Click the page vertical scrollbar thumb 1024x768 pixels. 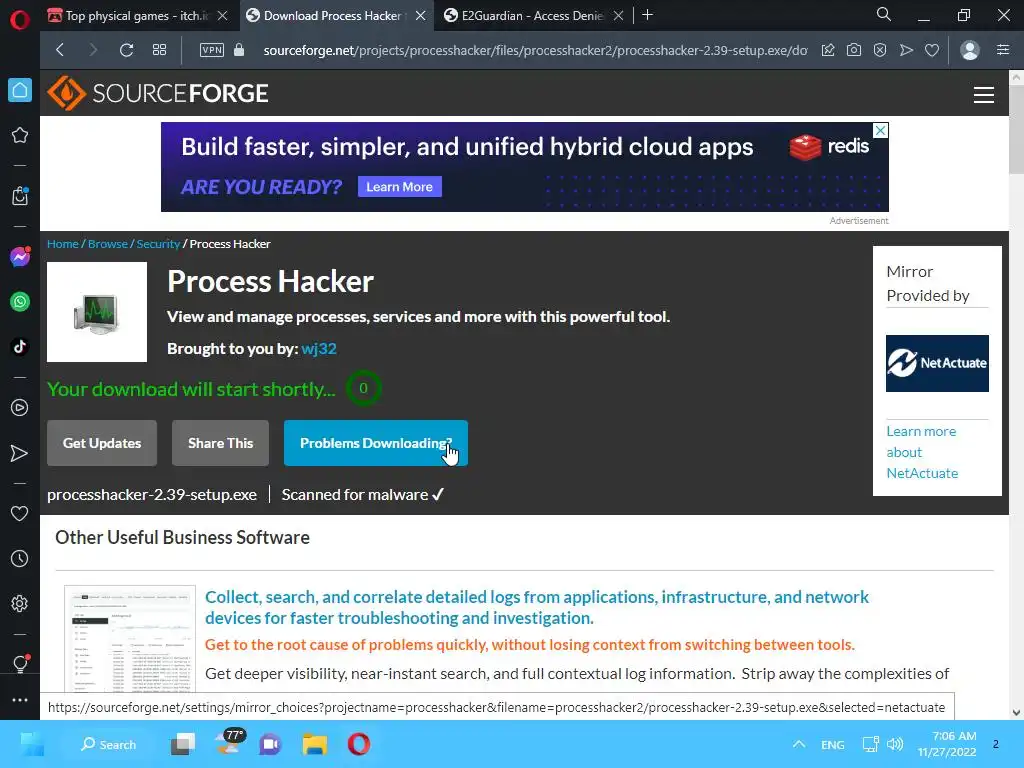coord(1016,129)
